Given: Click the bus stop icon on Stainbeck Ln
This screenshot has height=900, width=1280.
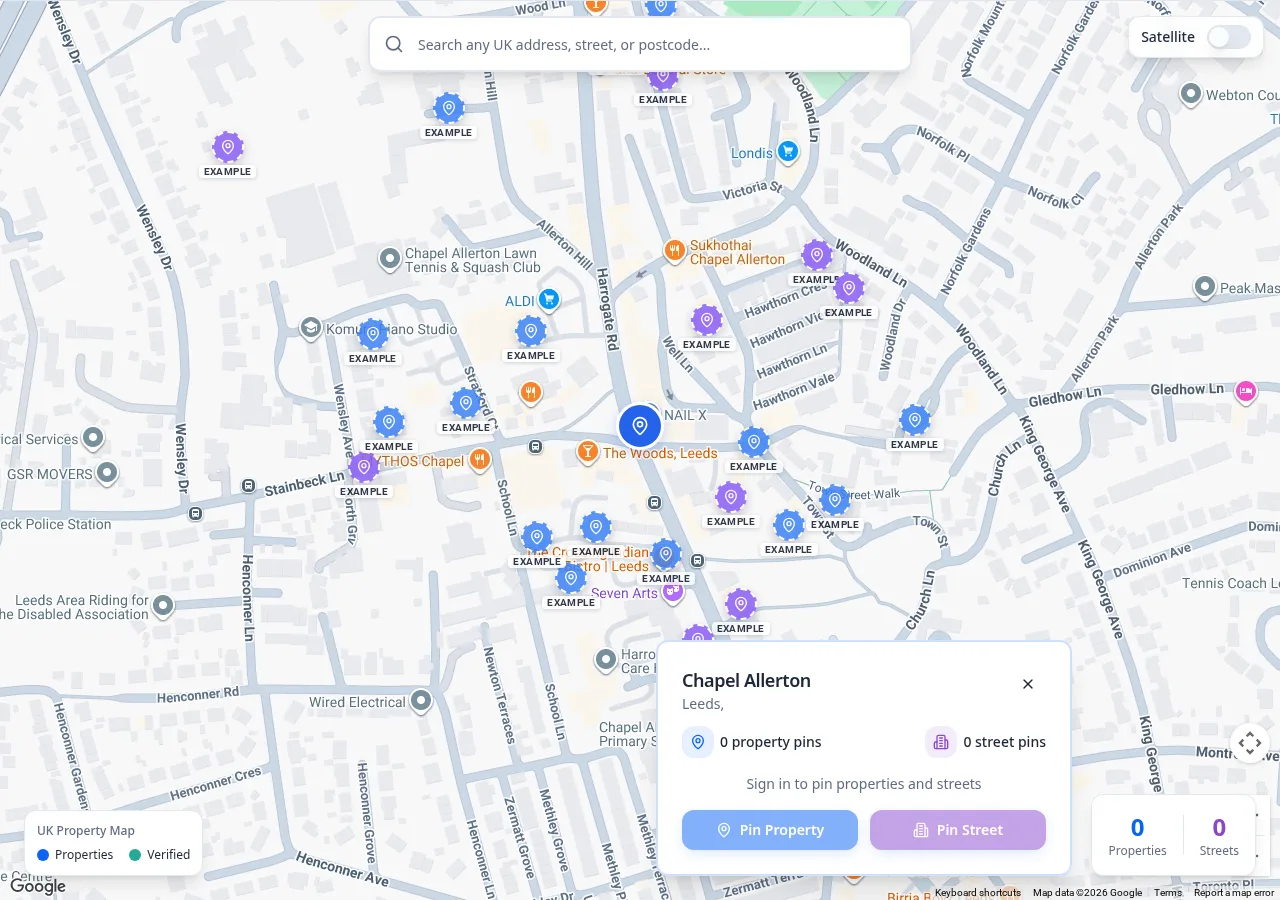Looking at the screenshot, I should pyautogui.click(x=248, y=486).
